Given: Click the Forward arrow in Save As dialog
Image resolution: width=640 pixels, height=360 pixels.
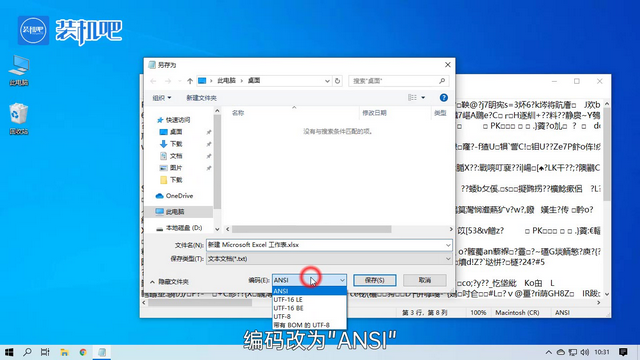Looking at the screenshot, I should tap(168, 81).
